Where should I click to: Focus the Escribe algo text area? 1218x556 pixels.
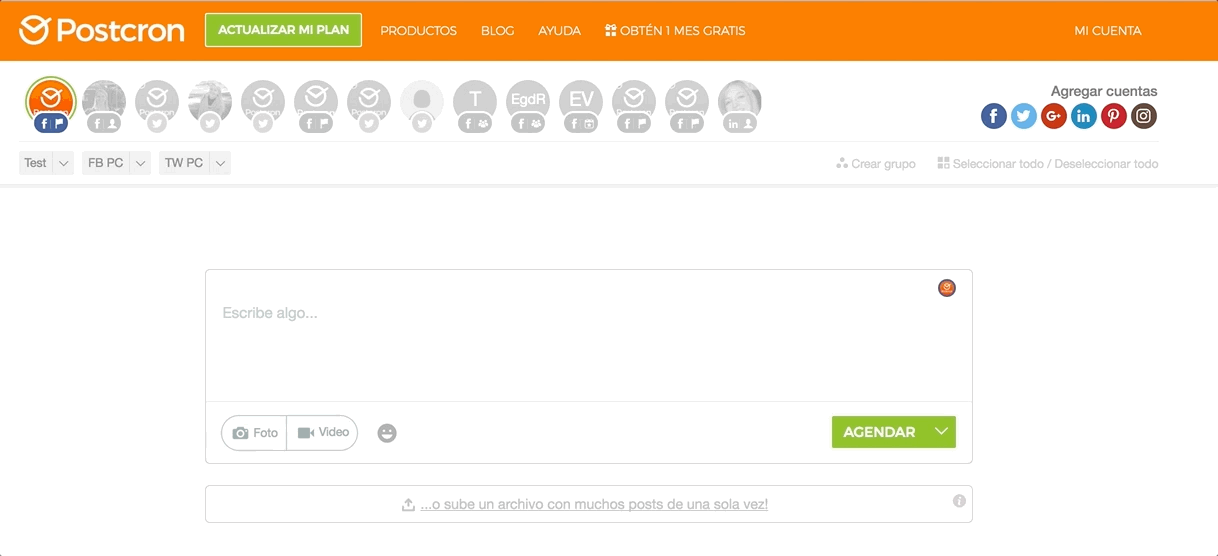[x=588, y=340]
